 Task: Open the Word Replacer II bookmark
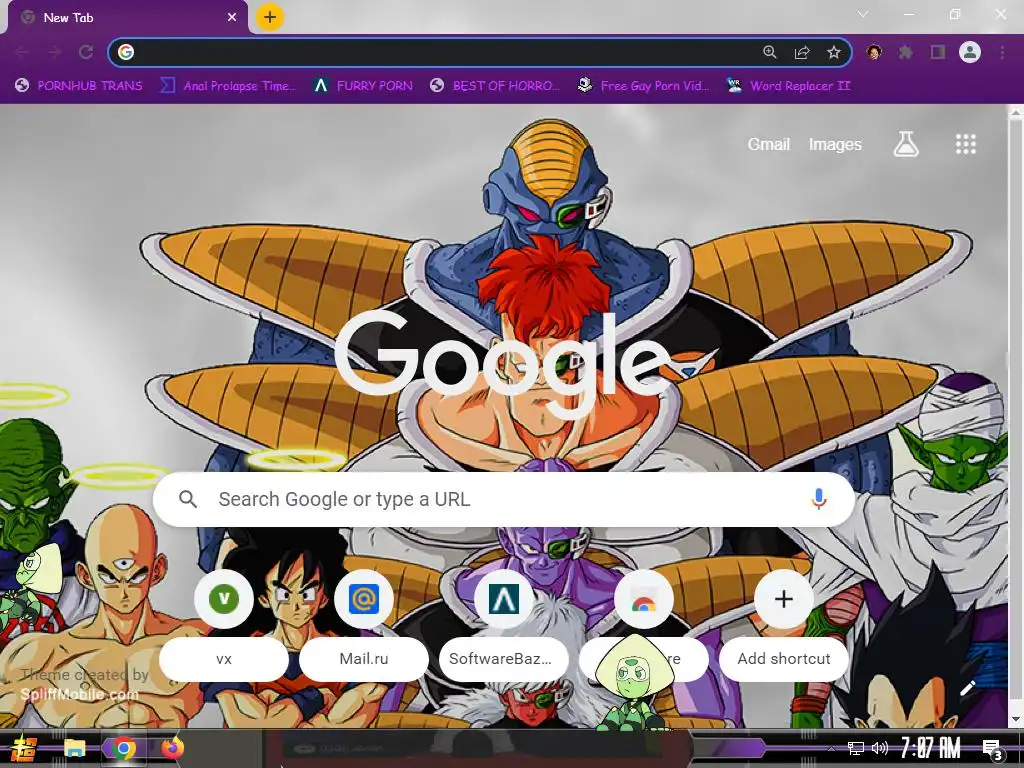[x=788, y=86]
